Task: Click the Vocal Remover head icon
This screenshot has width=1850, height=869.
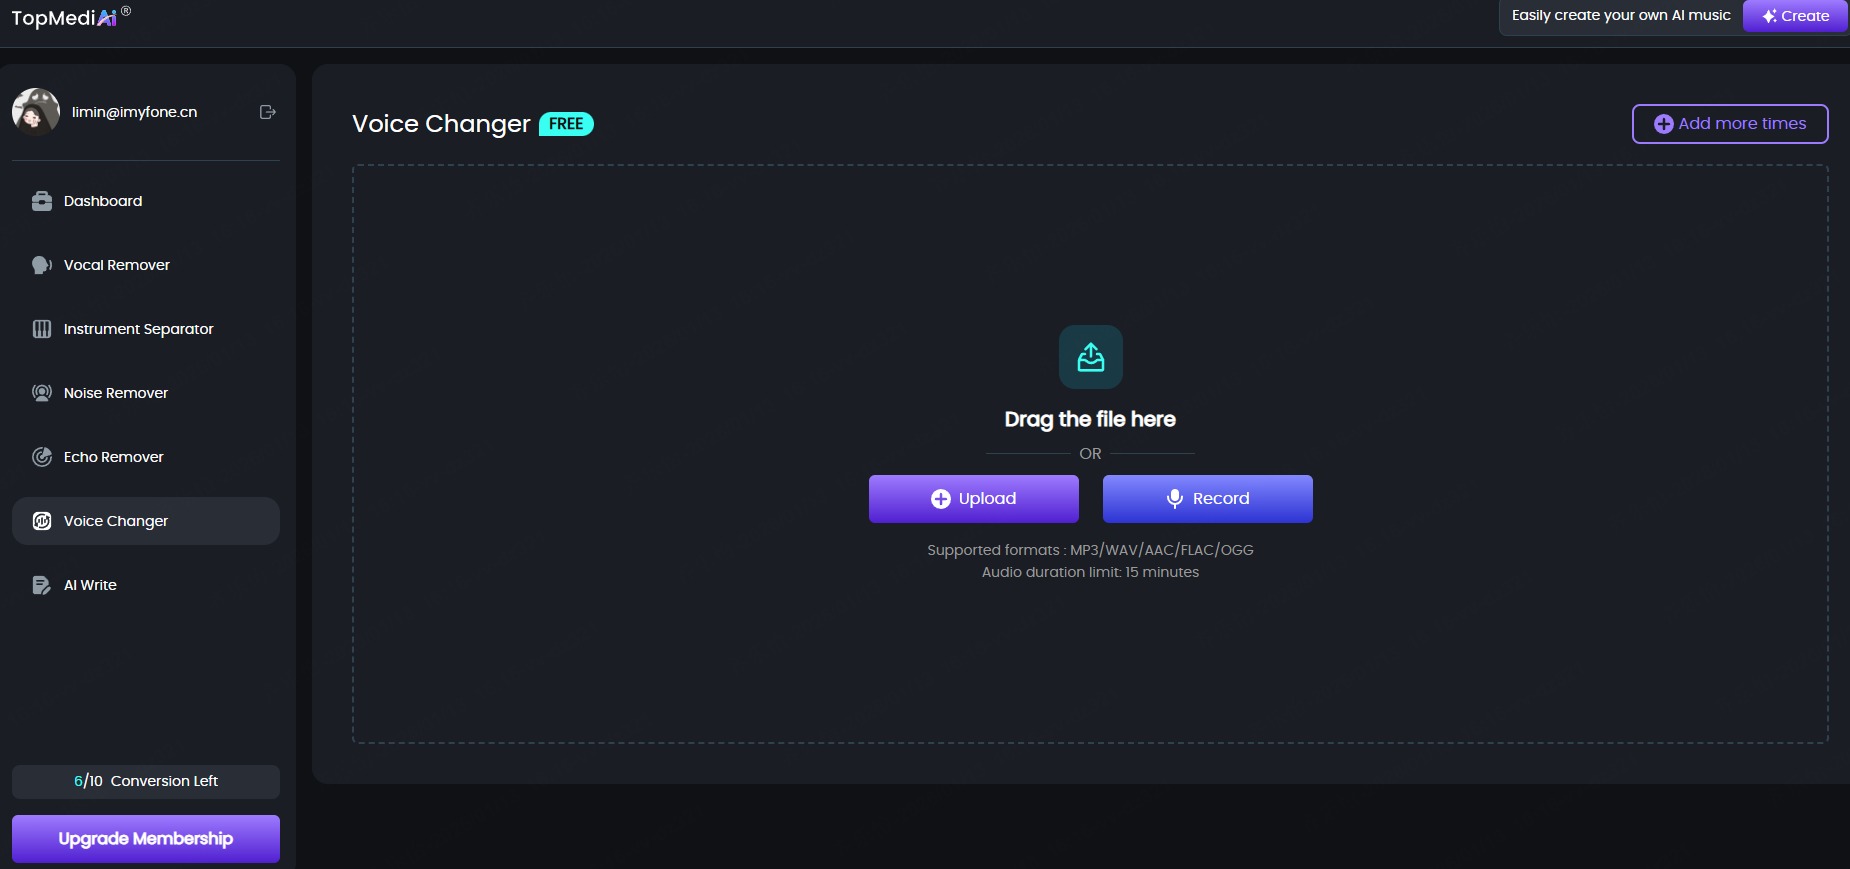Action: click(42, 265)
